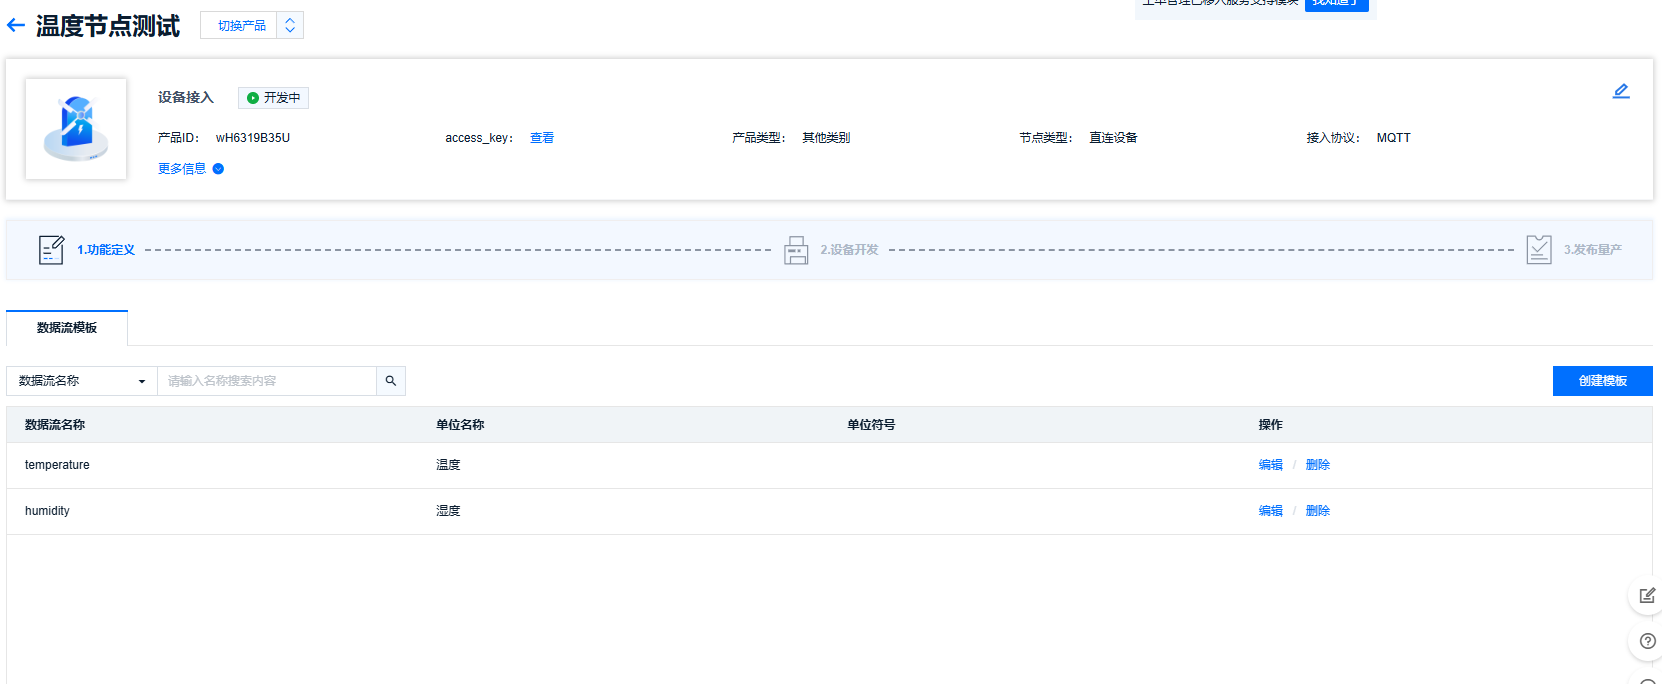This screenshot has height=684, width=1662.
Task: Click the 设备开发 step printer icon
Action: pos(796,250)
